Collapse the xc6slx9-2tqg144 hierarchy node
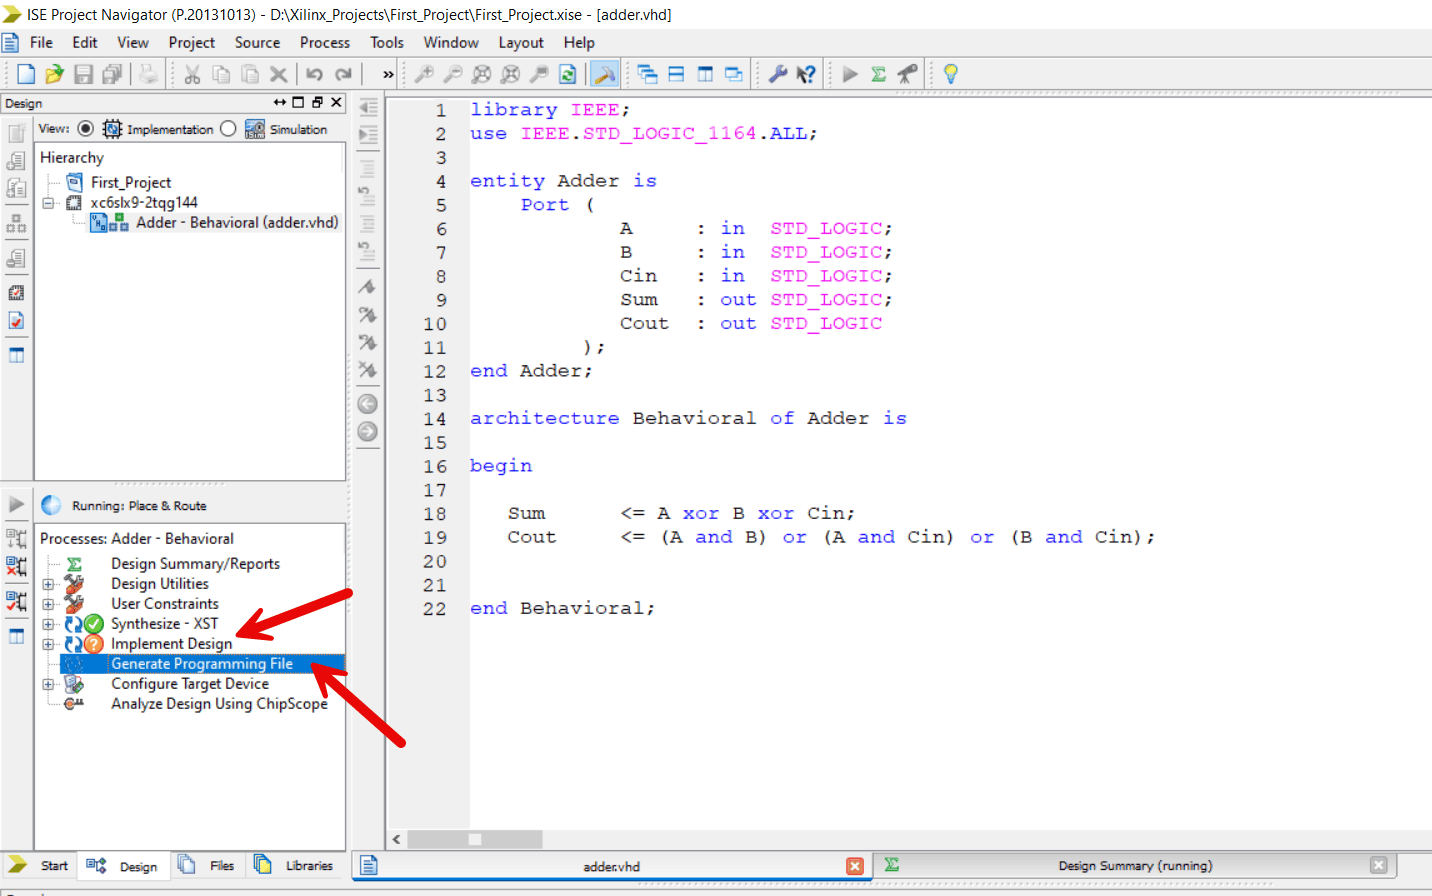This screenshot has width=1432, height=896. [x=48, y=202]
